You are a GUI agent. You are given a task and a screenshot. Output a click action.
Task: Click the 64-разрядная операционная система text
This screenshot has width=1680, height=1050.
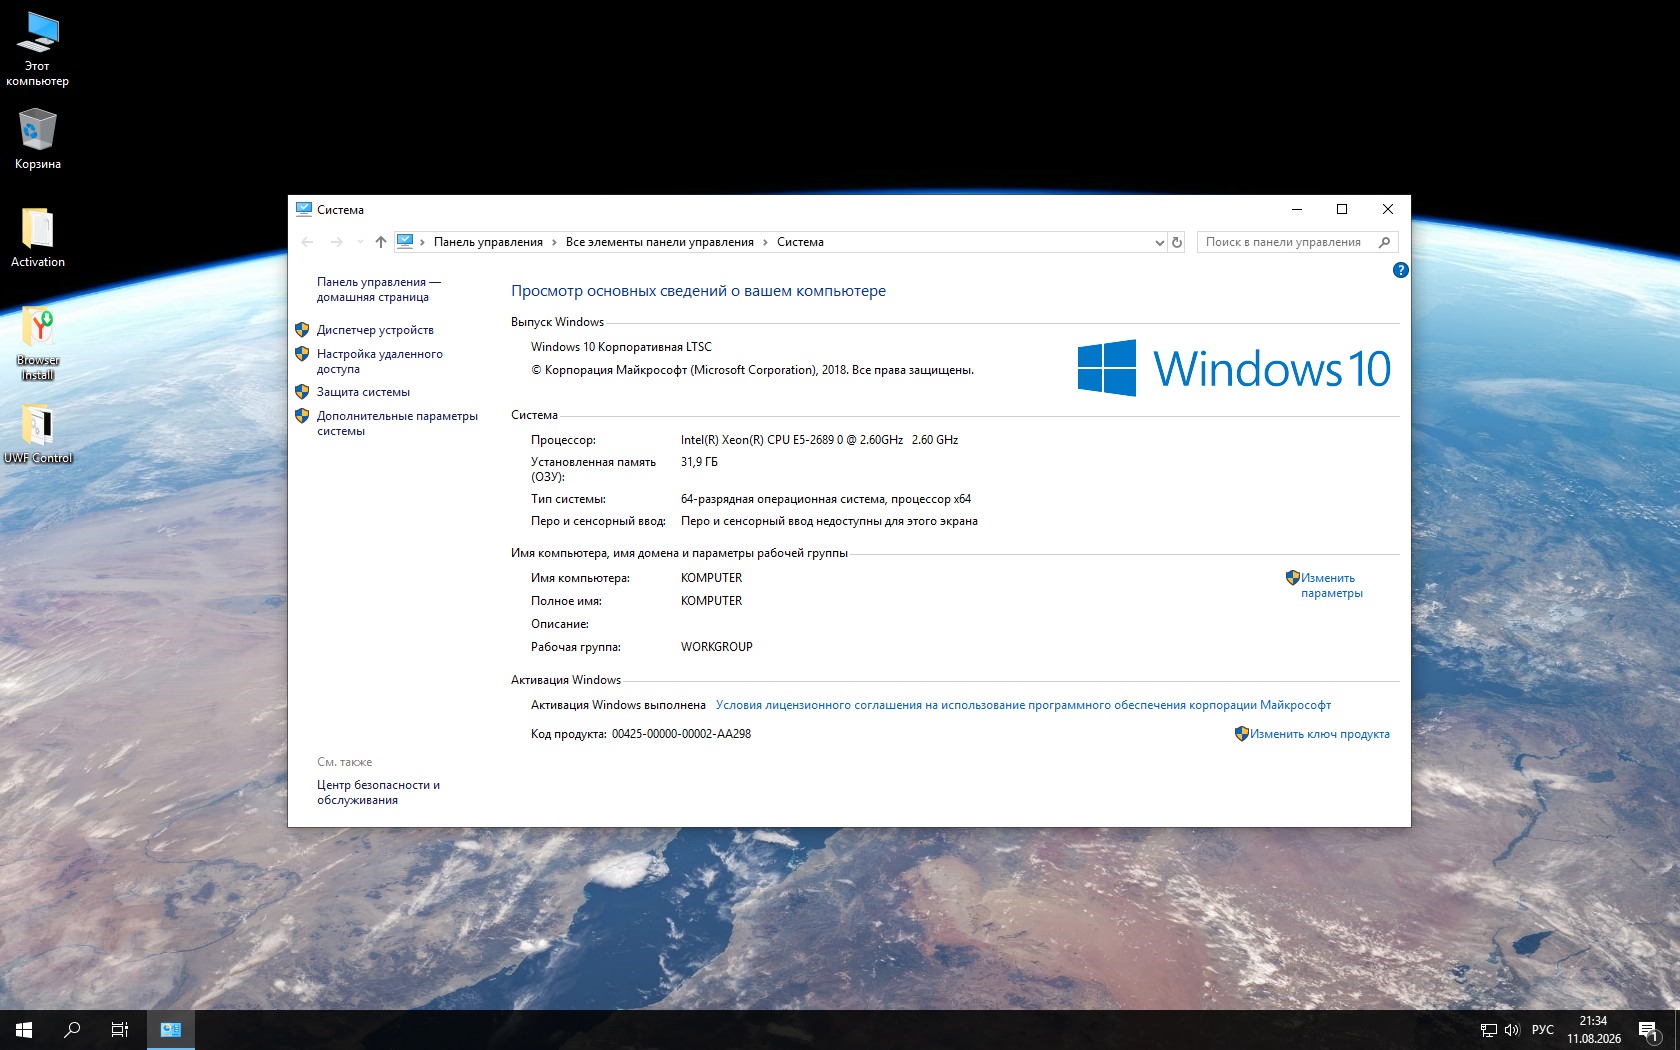(826, 499)
